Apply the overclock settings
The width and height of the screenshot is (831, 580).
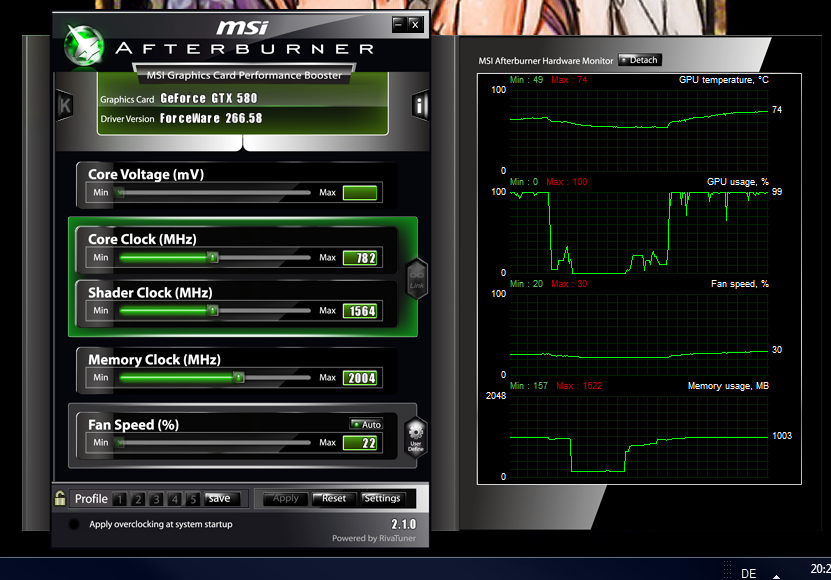(x=286, y=498)
